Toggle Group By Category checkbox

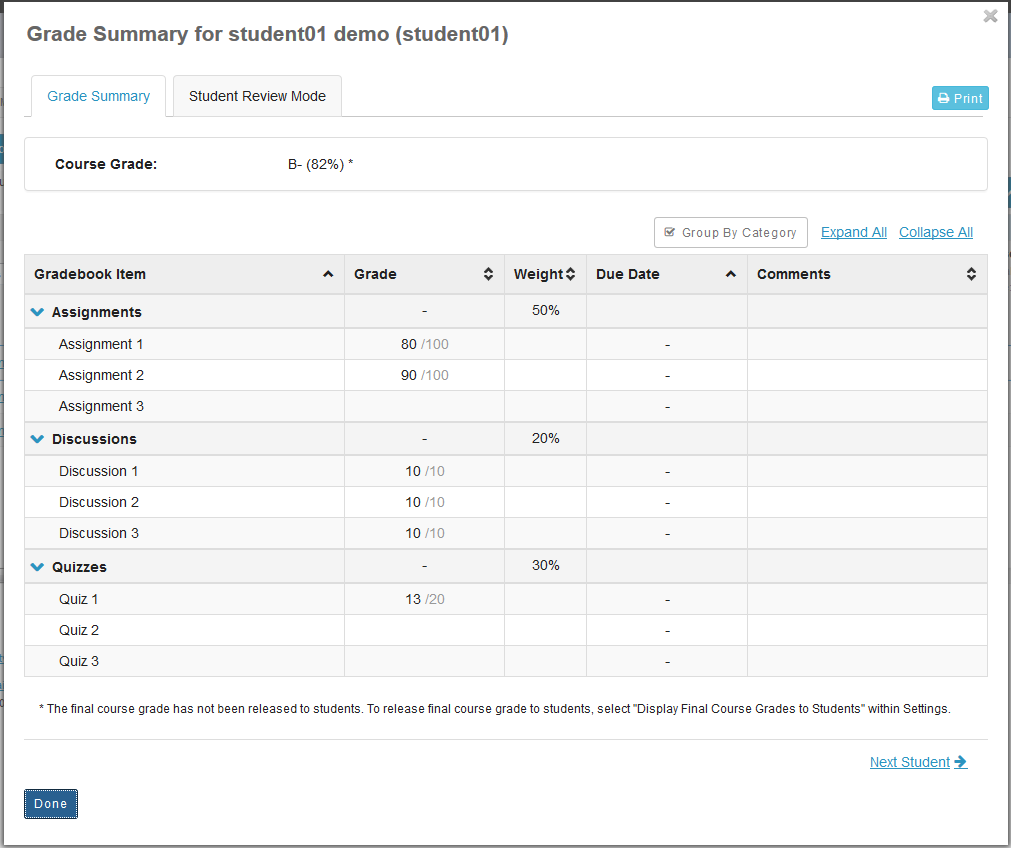pos(731,232)
